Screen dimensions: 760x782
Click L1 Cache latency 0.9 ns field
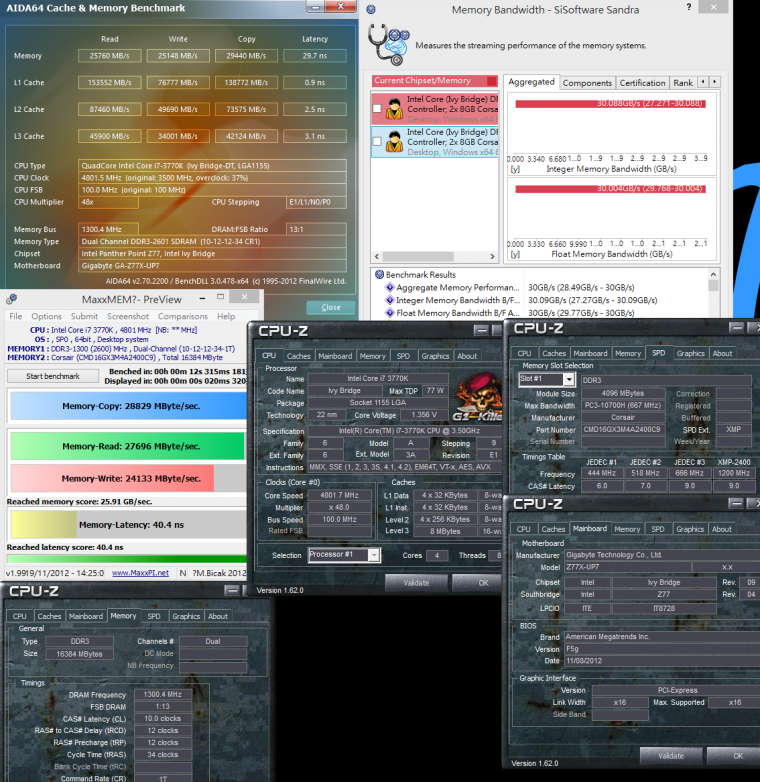pos(315,82)
